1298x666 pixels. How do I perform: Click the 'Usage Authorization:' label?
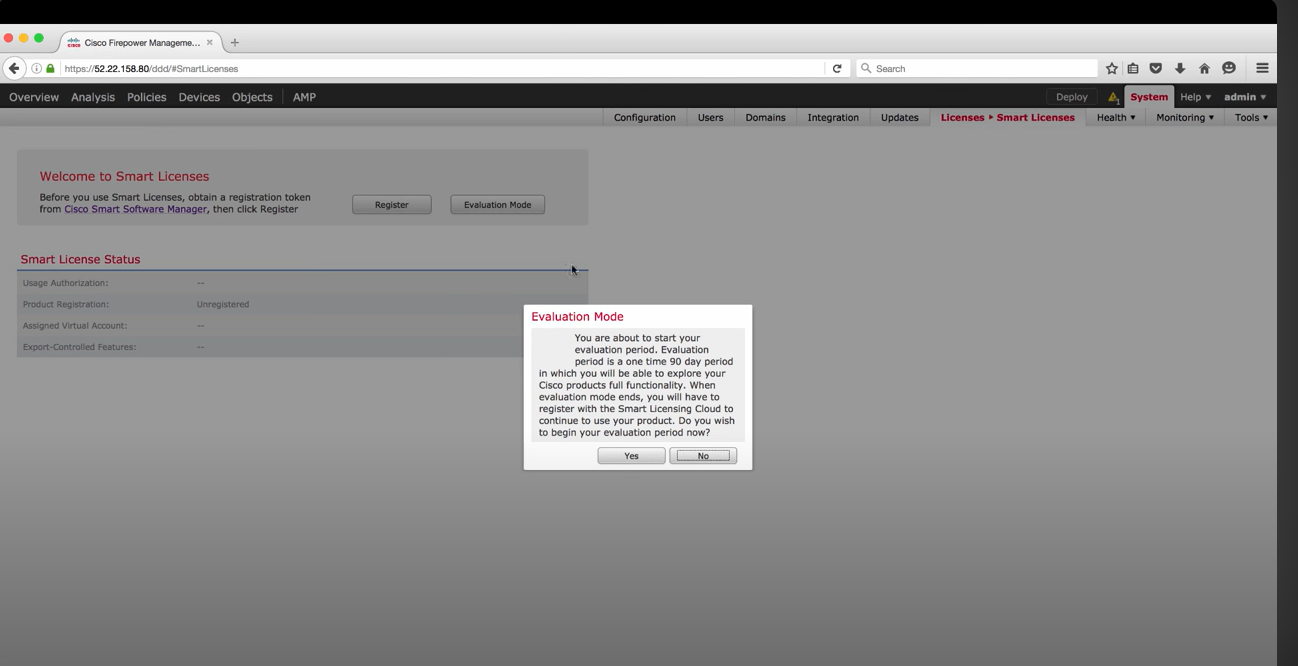[x=65, y=283]
